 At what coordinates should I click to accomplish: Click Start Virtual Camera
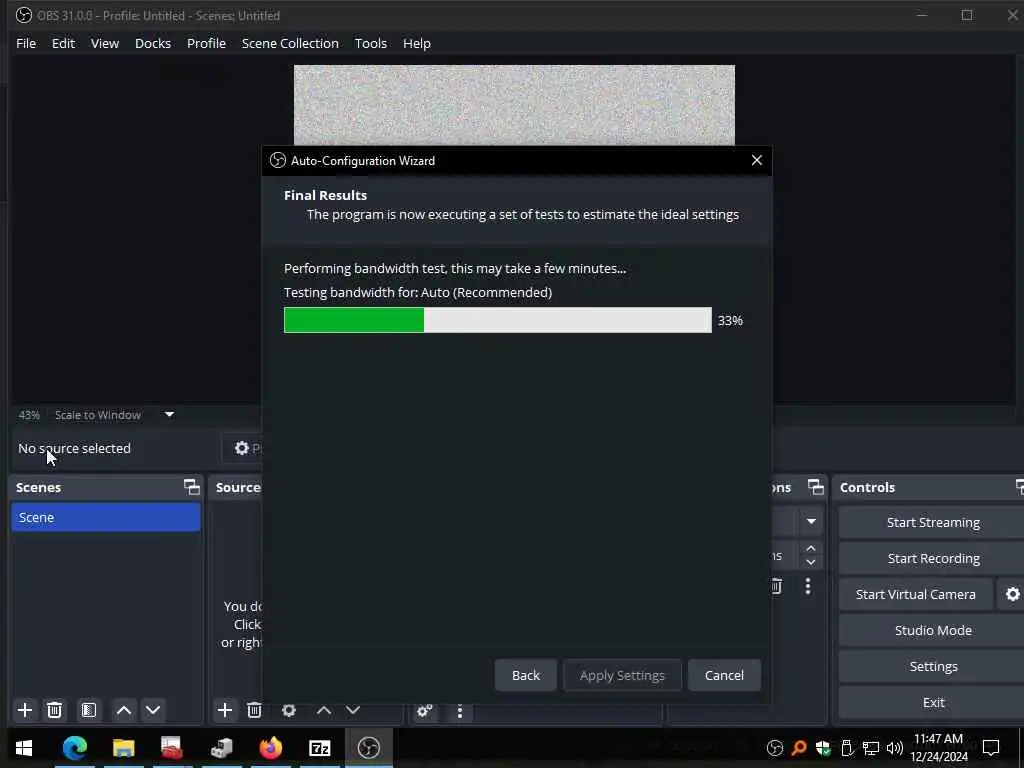point(916,594)
